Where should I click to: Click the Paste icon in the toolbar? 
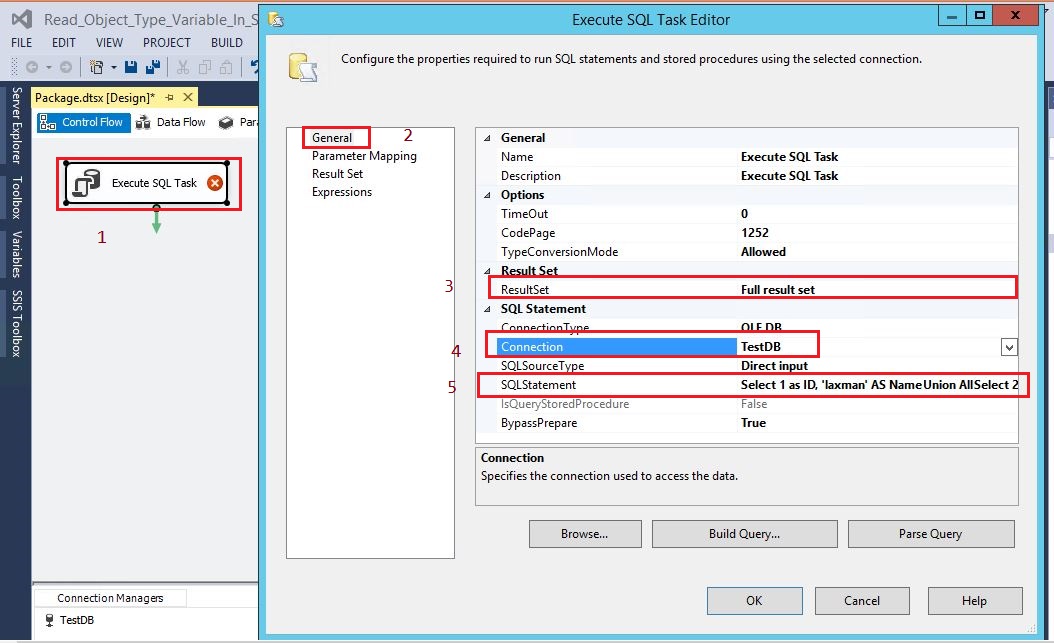[x=228, y=67]
